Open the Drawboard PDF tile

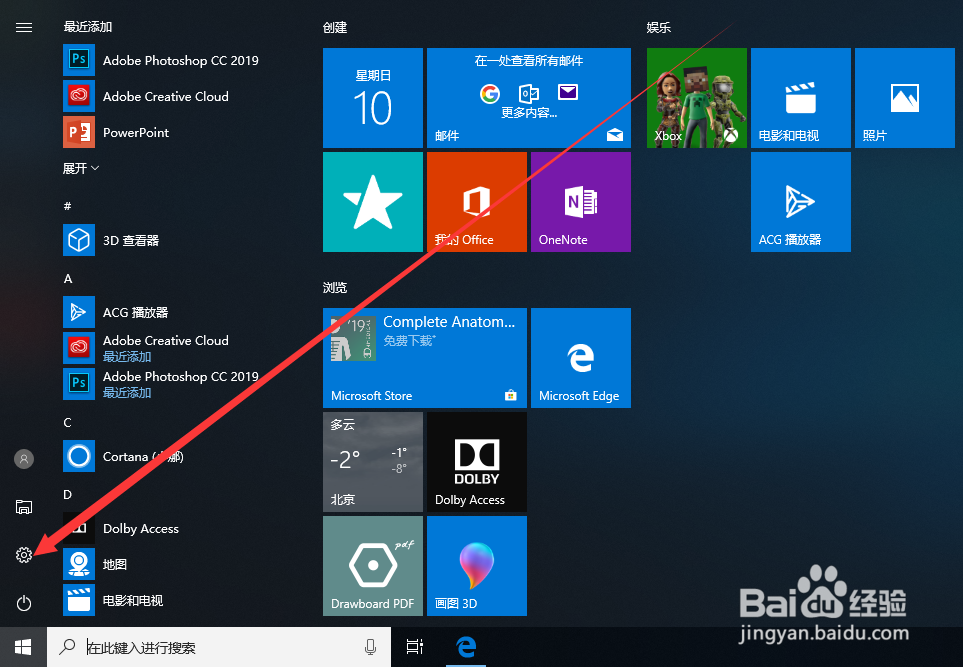pos(373,566)
